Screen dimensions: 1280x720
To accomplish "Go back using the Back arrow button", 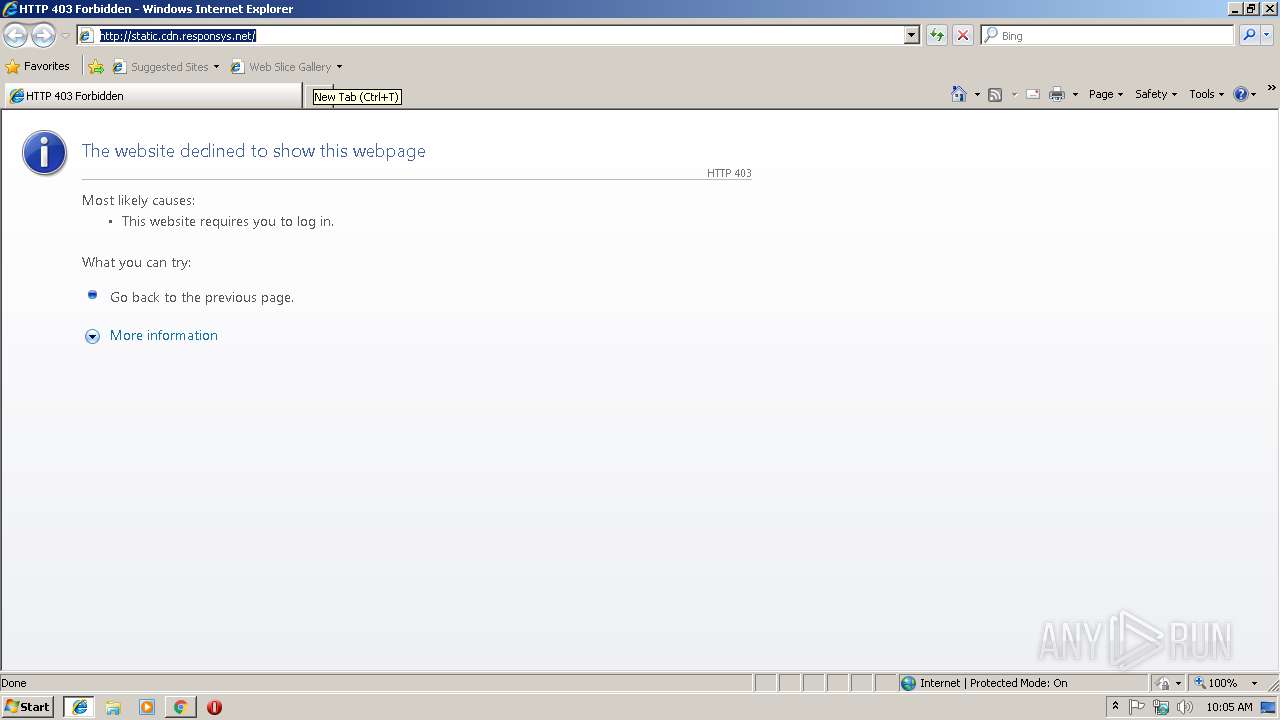I will 15,36.
